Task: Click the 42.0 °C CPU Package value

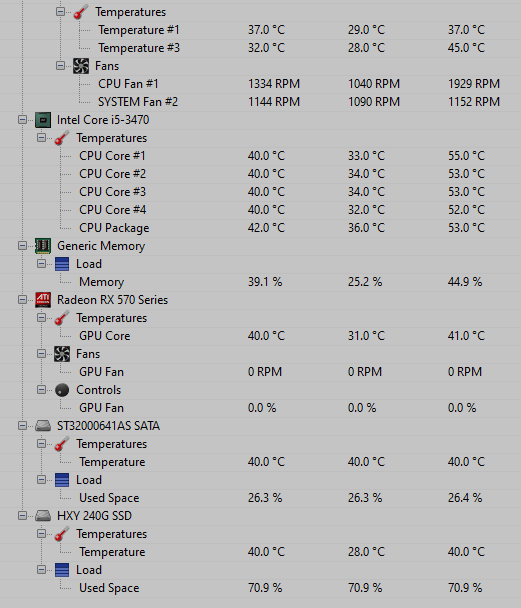Action: click(266, 228)
